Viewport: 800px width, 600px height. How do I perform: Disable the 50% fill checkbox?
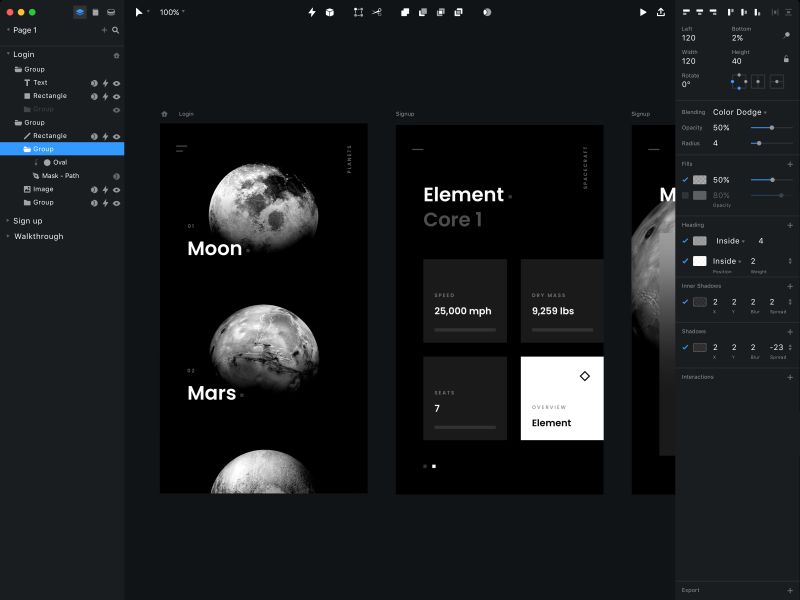tap(685, 180)
